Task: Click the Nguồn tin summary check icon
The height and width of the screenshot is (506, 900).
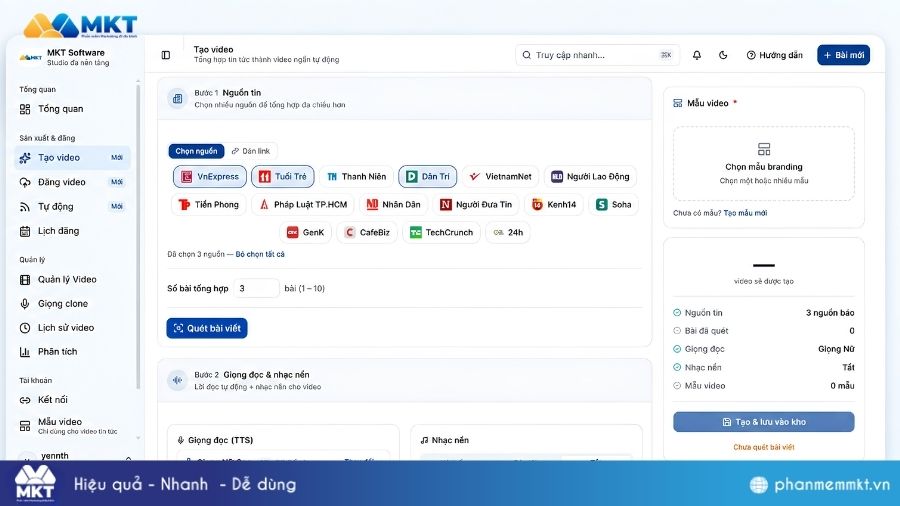Action: click(x=677, y=313)
